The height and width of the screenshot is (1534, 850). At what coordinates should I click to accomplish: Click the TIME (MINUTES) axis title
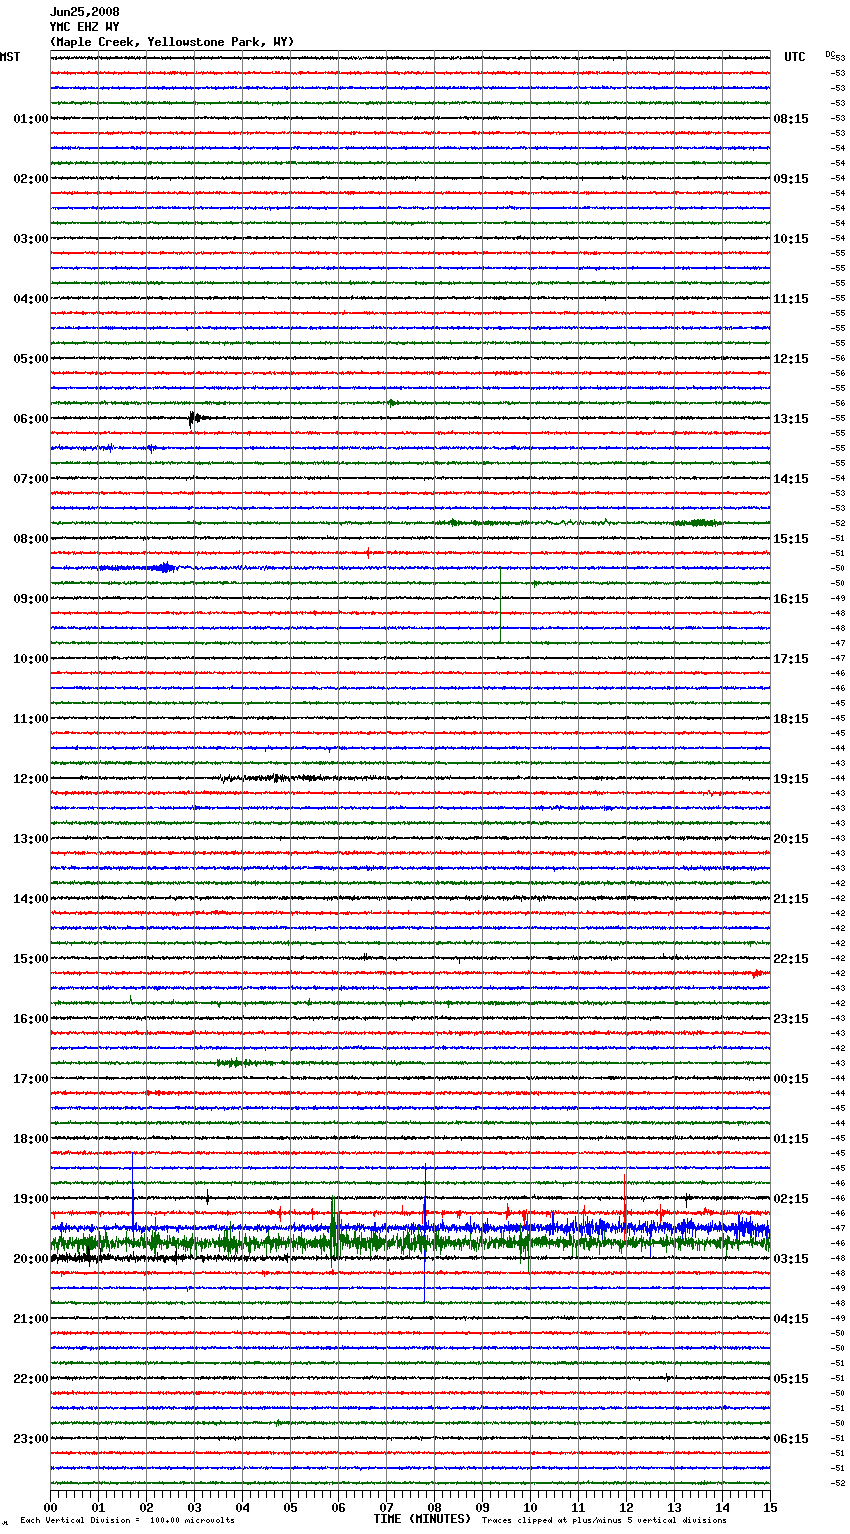(x=422, y=1519)
